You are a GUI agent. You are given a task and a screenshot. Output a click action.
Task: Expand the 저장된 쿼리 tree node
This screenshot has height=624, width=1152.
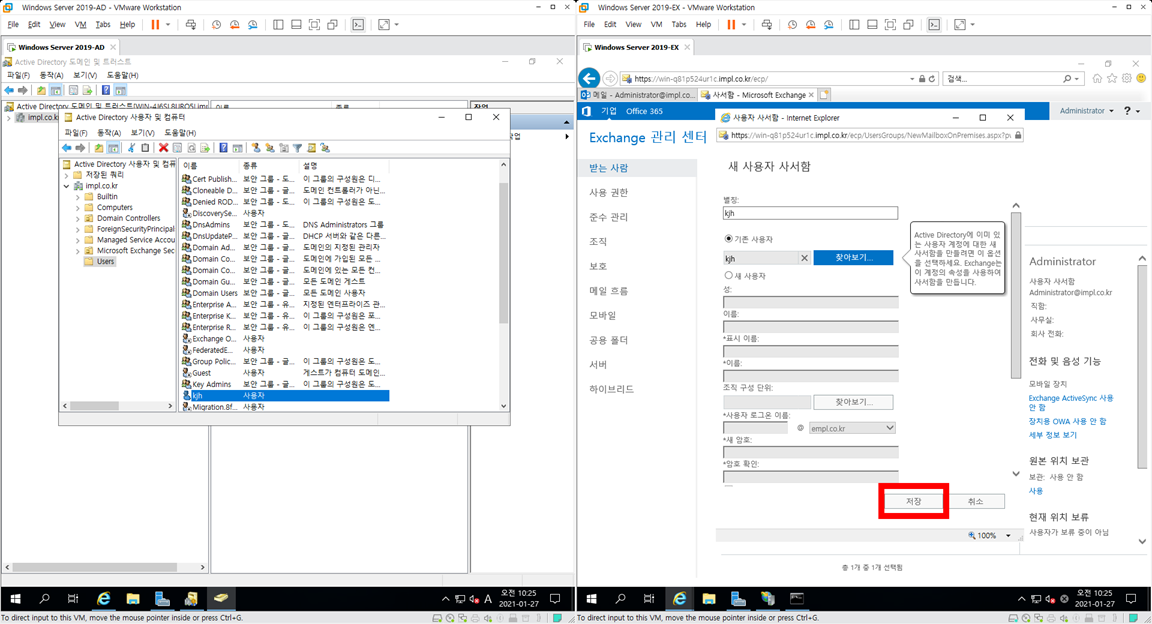pos(67,176)
